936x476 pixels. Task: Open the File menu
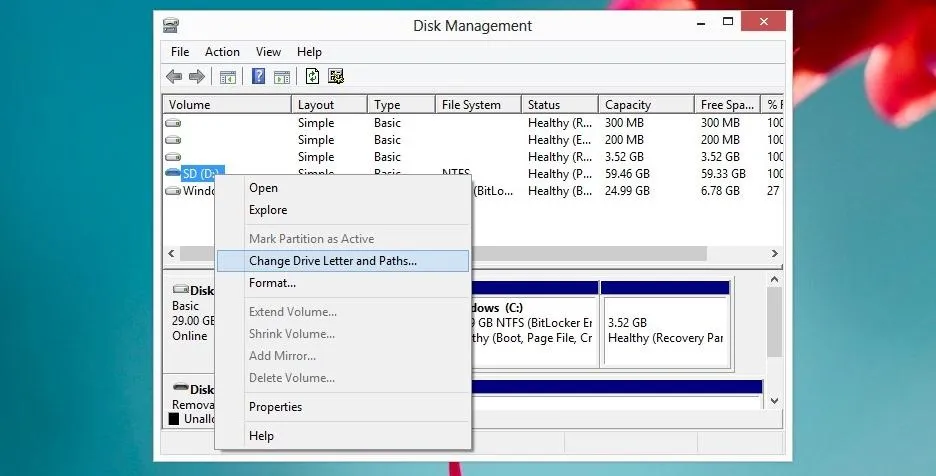pos(180,52)
